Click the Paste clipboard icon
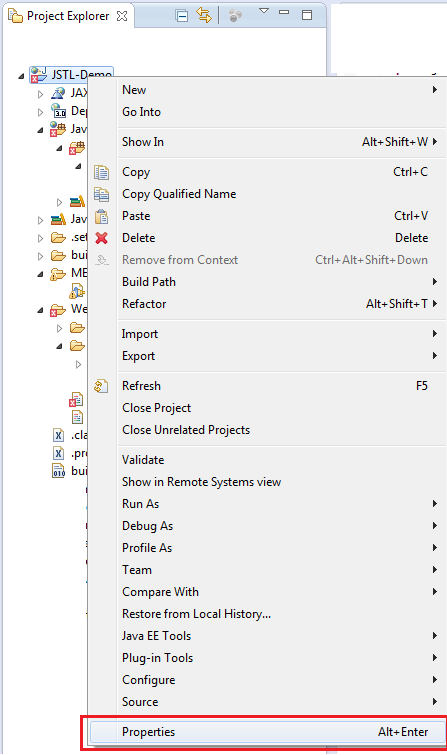Image resolution: width=447 pixels, height=755 pixels. (102, 217)
